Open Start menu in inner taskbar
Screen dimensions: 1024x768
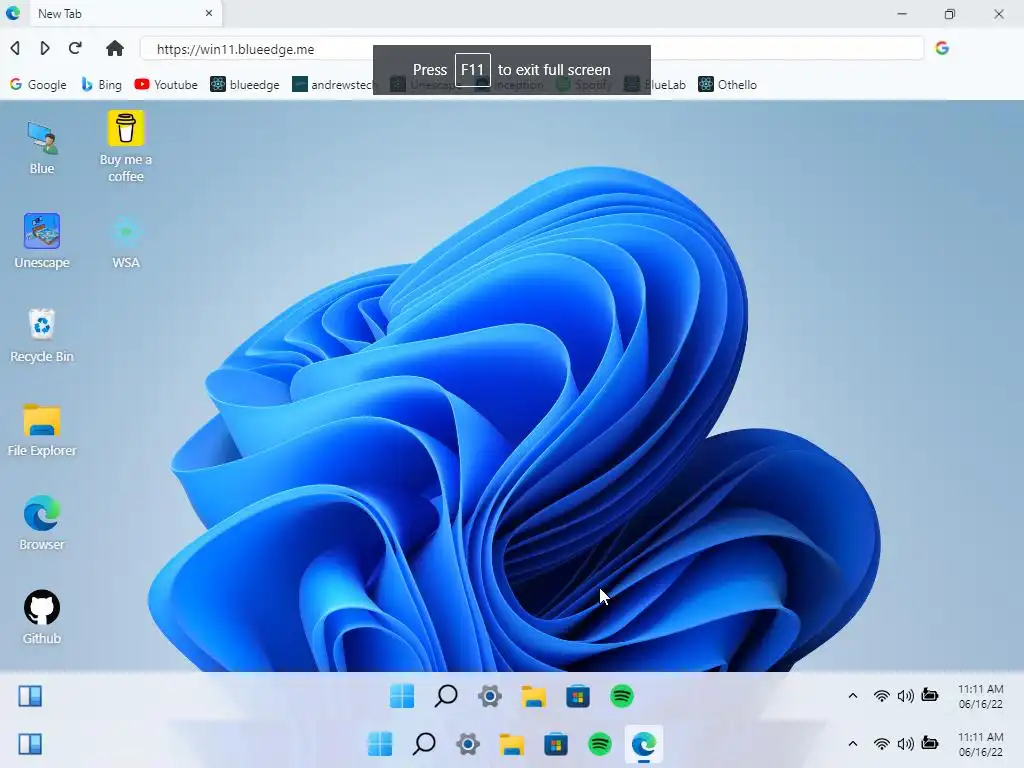(402, 696)
